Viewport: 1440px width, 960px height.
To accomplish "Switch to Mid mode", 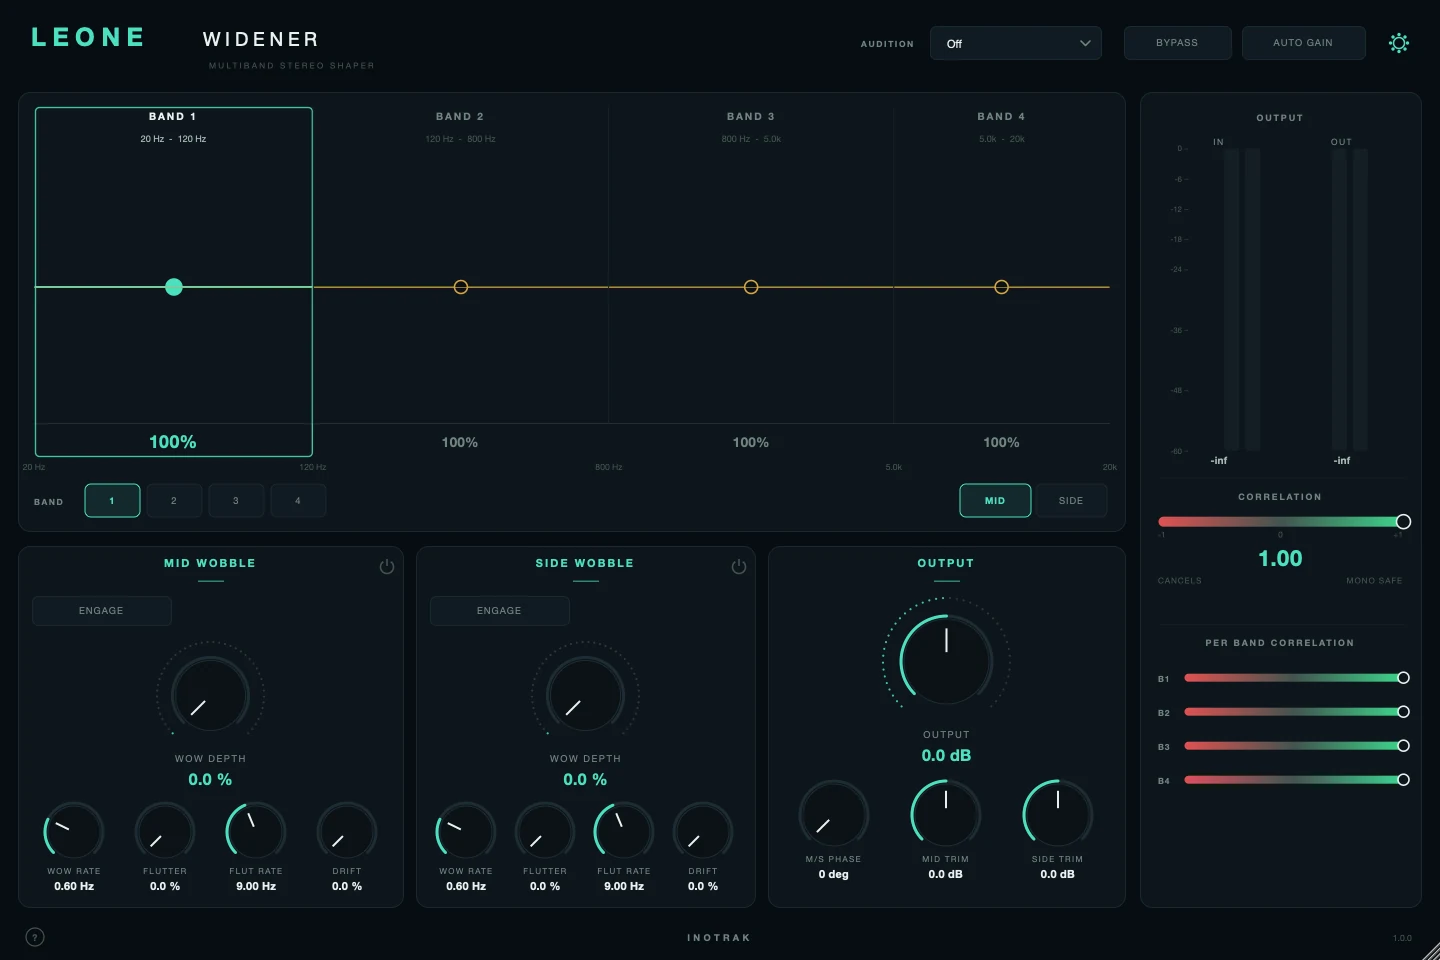I will (x=995, y=500).
